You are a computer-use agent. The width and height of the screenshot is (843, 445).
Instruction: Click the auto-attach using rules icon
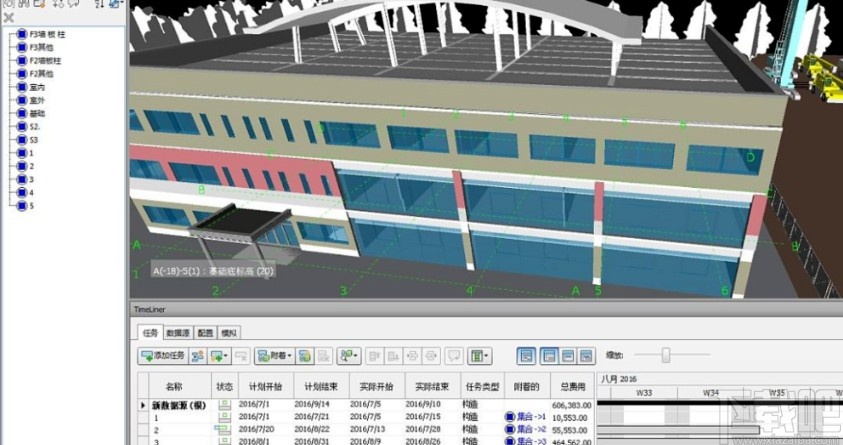[304, 356]
